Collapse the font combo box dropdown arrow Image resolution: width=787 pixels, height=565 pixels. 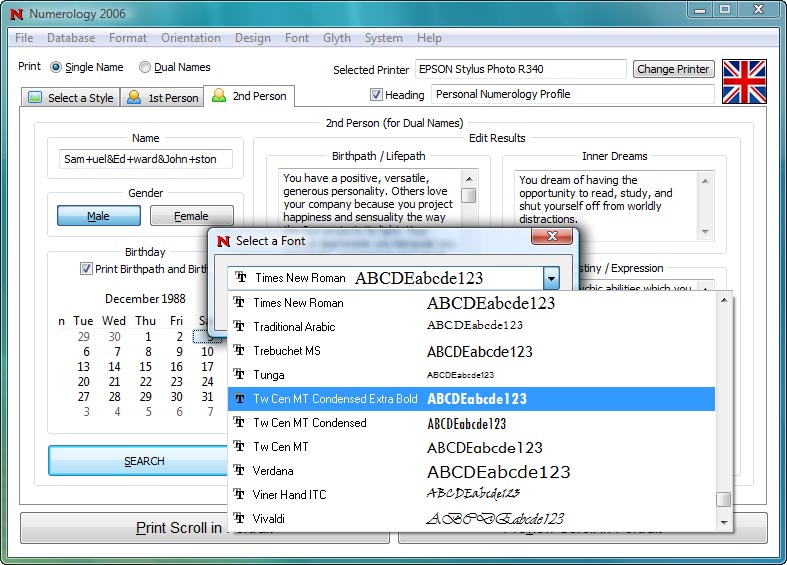(x=551, y=278)
